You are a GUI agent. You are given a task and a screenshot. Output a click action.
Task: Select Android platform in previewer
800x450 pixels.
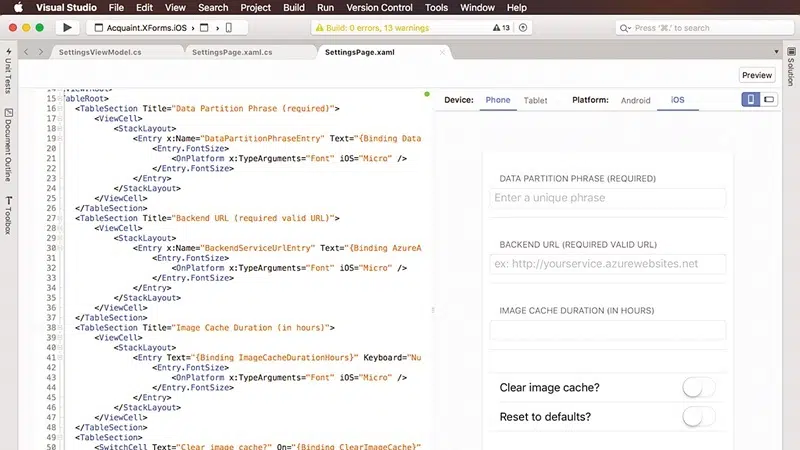click(x=635, y=101)
